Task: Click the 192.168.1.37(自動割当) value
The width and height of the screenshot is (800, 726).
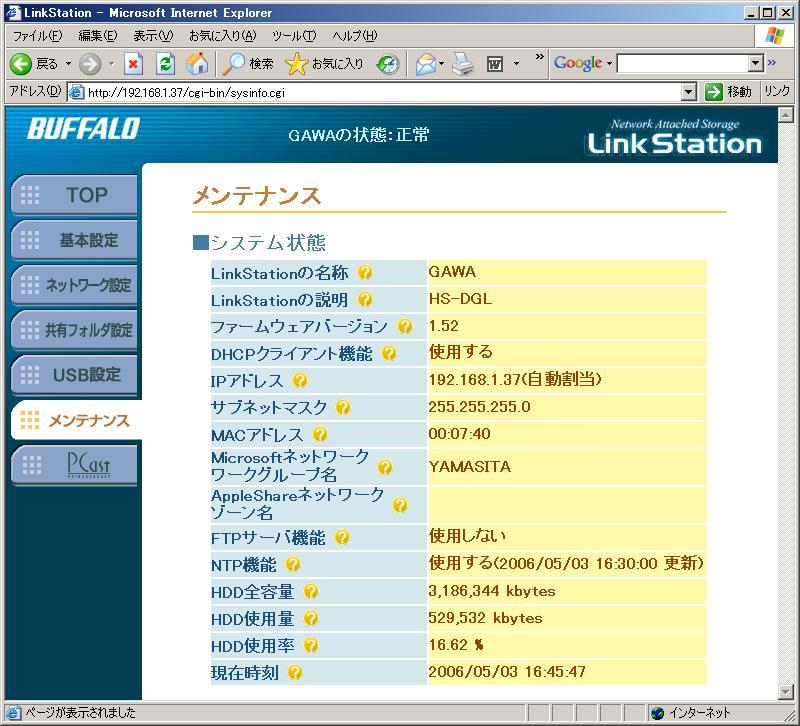Action: coord(515,380)
